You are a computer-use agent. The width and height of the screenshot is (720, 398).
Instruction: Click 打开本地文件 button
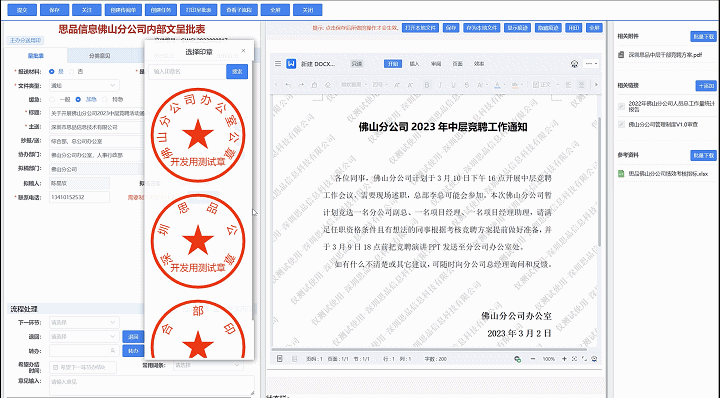pyautogui.click(x=421, y=28)
